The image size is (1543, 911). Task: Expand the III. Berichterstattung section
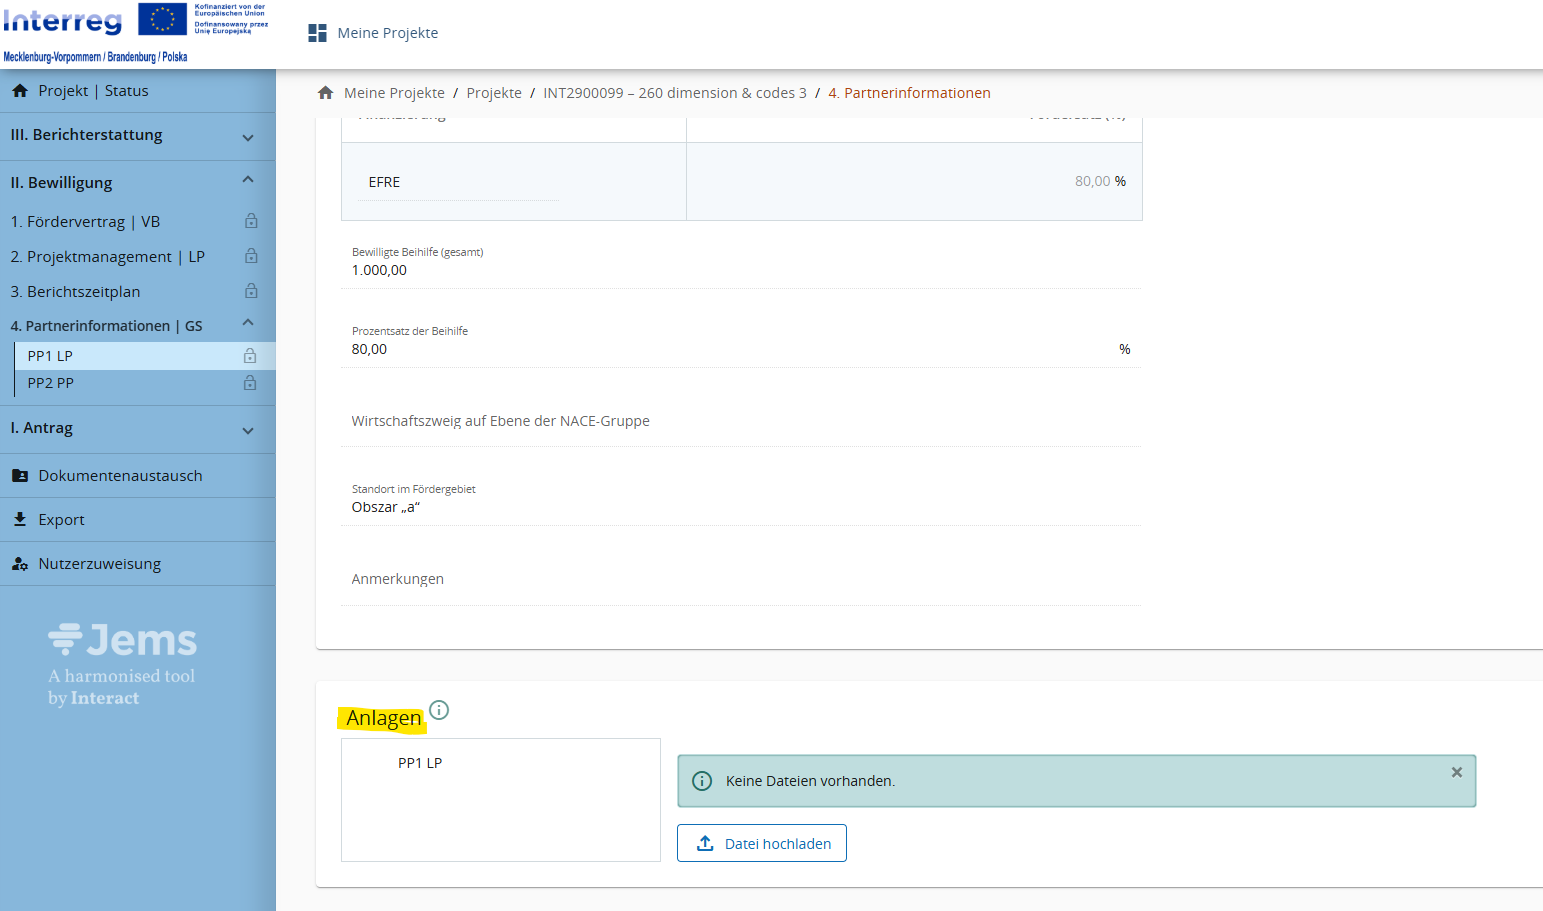coord(248,137)
